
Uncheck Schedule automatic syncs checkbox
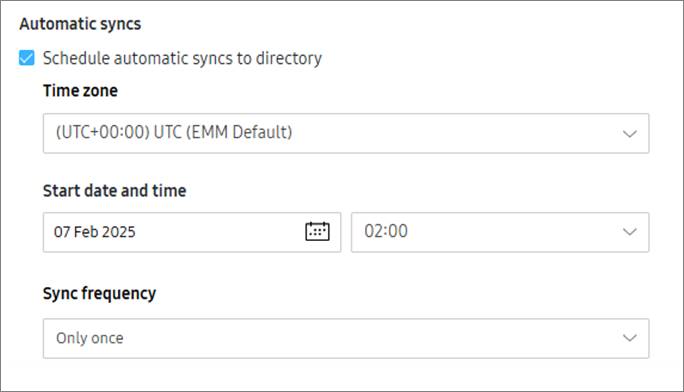[x=27, y=58]
